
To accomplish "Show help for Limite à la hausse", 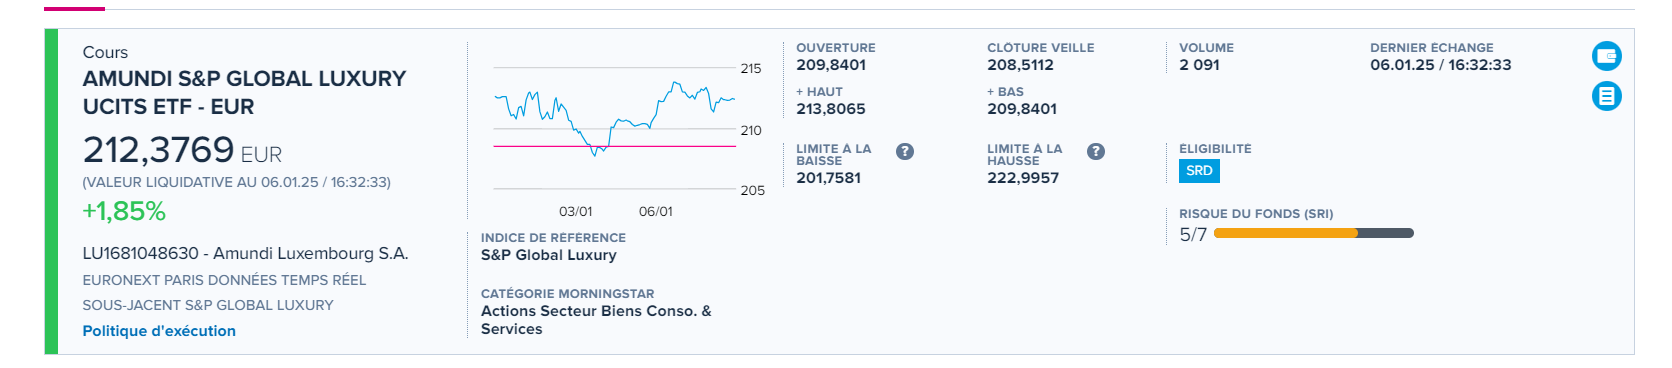I will [x=1096, y=152].
